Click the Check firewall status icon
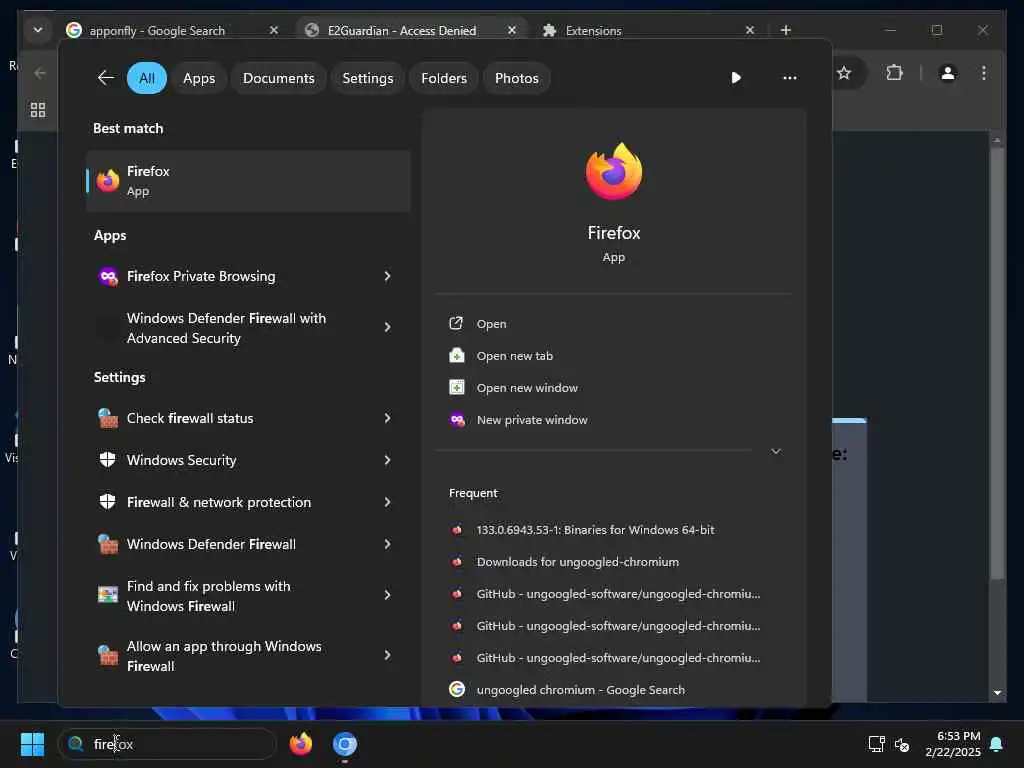 (108, 418)
